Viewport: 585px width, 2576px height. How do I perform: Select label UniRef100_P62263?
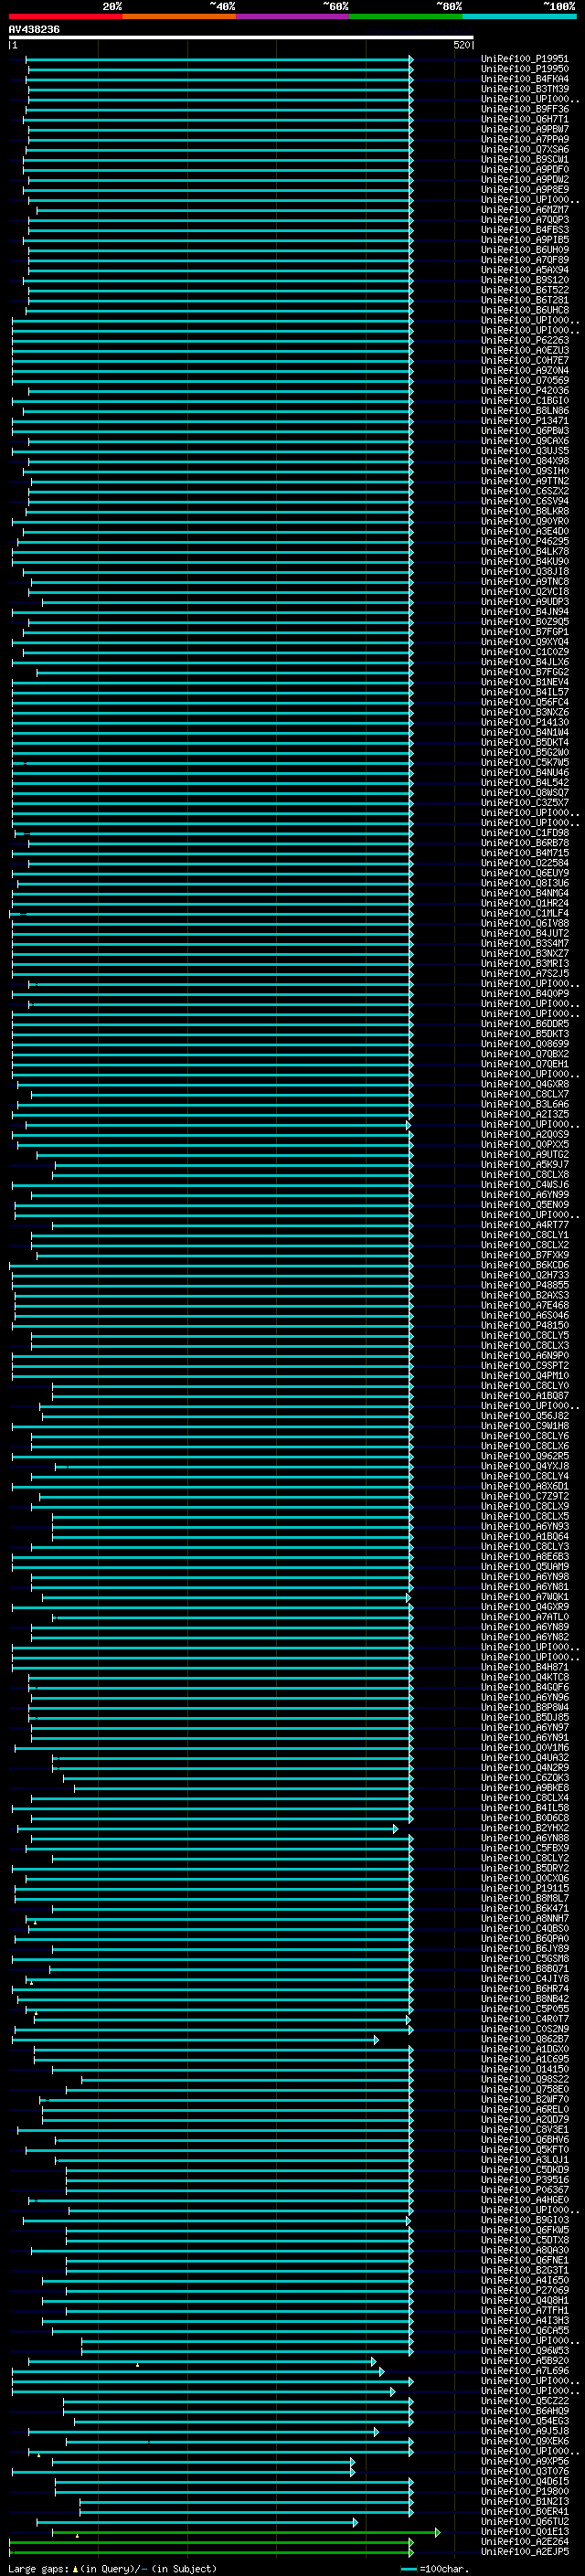click(x=525, y=340)
